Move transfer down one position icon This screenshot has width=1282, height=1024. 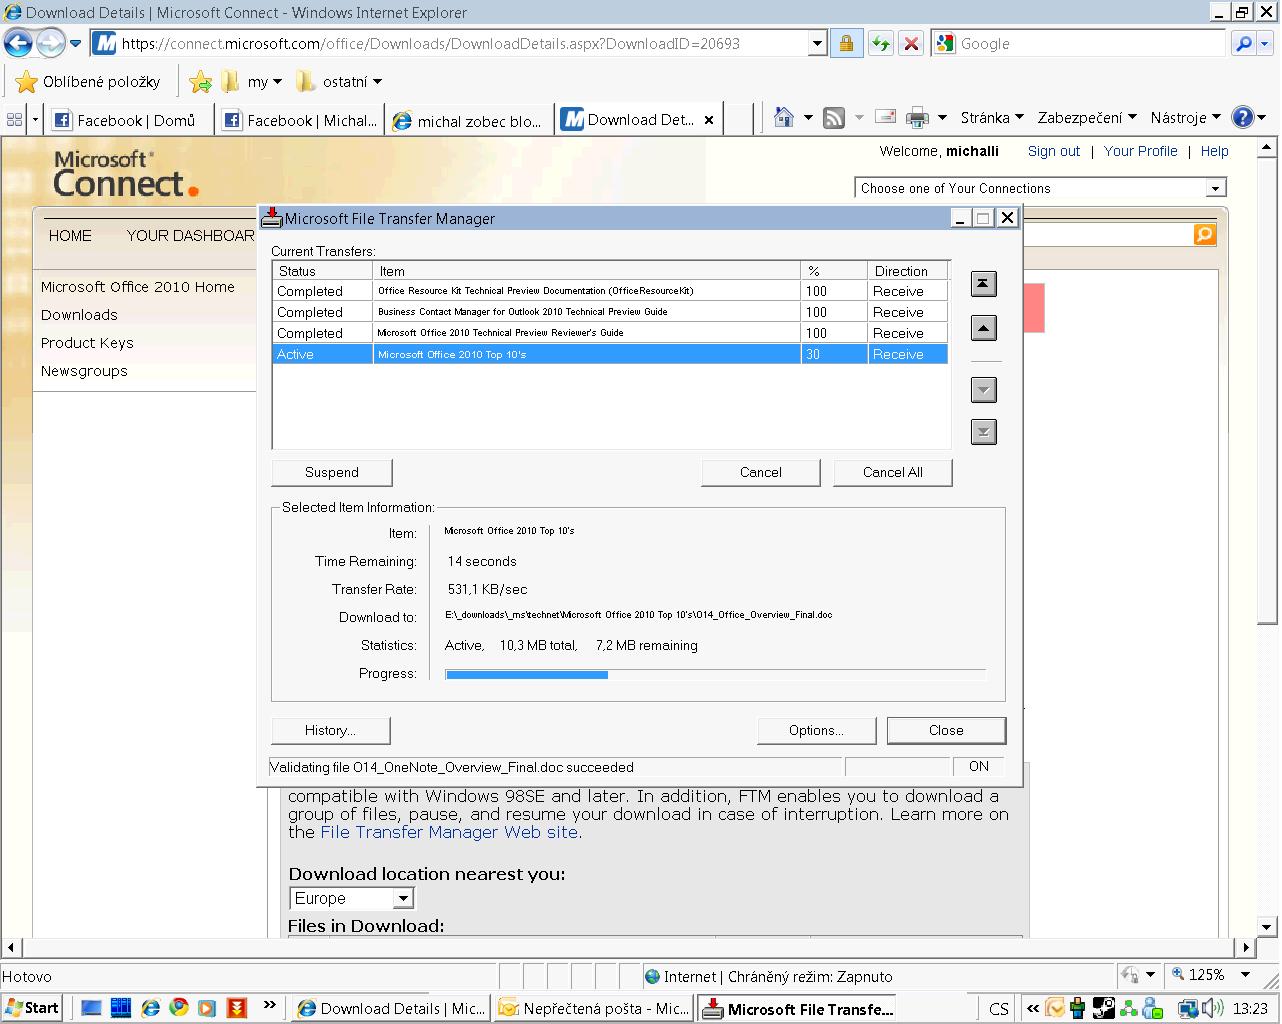[x=984, y=390]
